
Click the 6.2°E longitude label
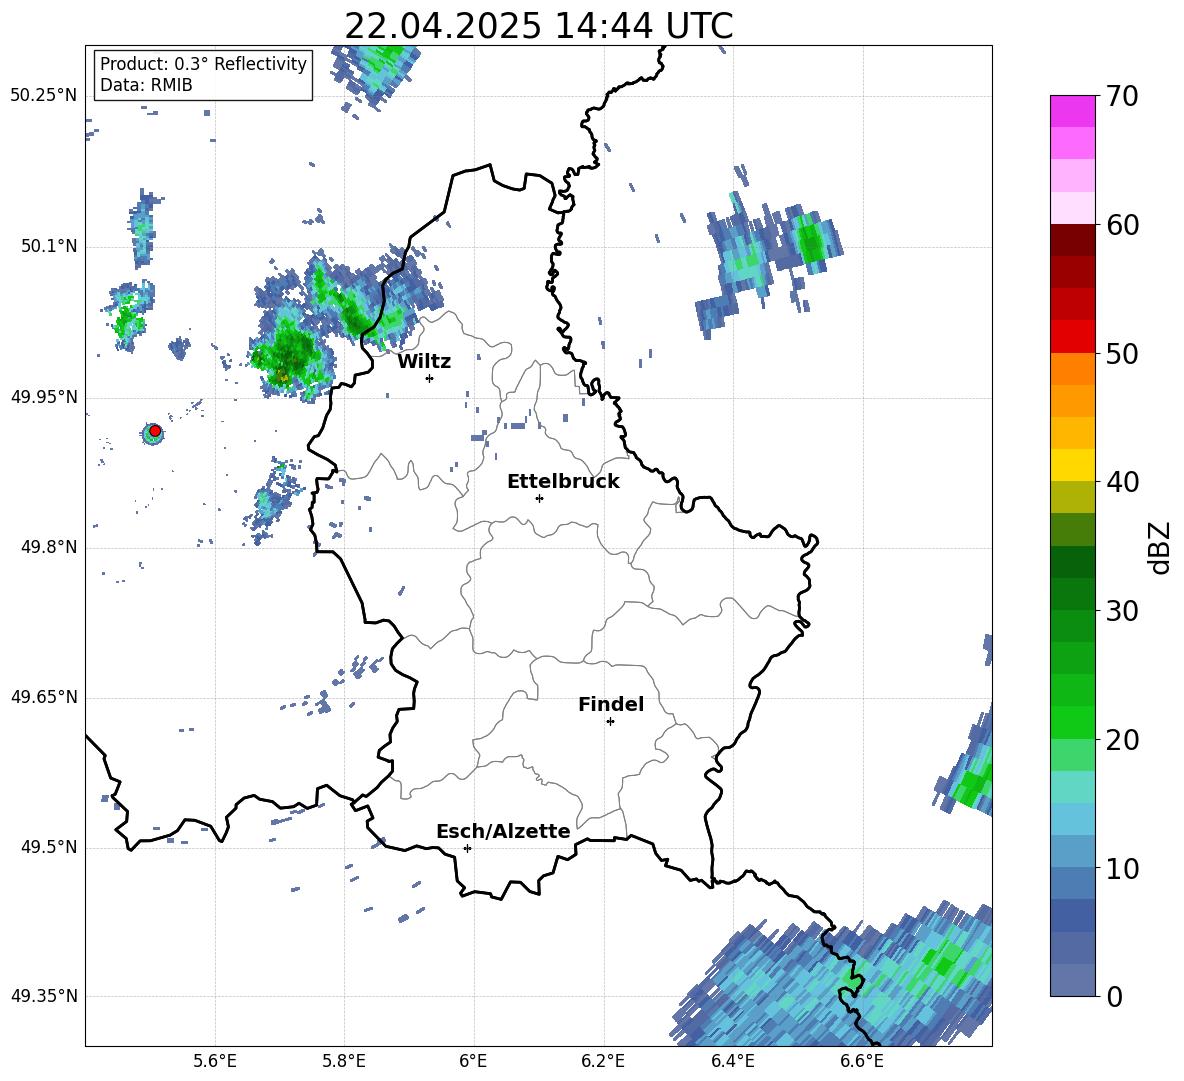point(603,1061)
